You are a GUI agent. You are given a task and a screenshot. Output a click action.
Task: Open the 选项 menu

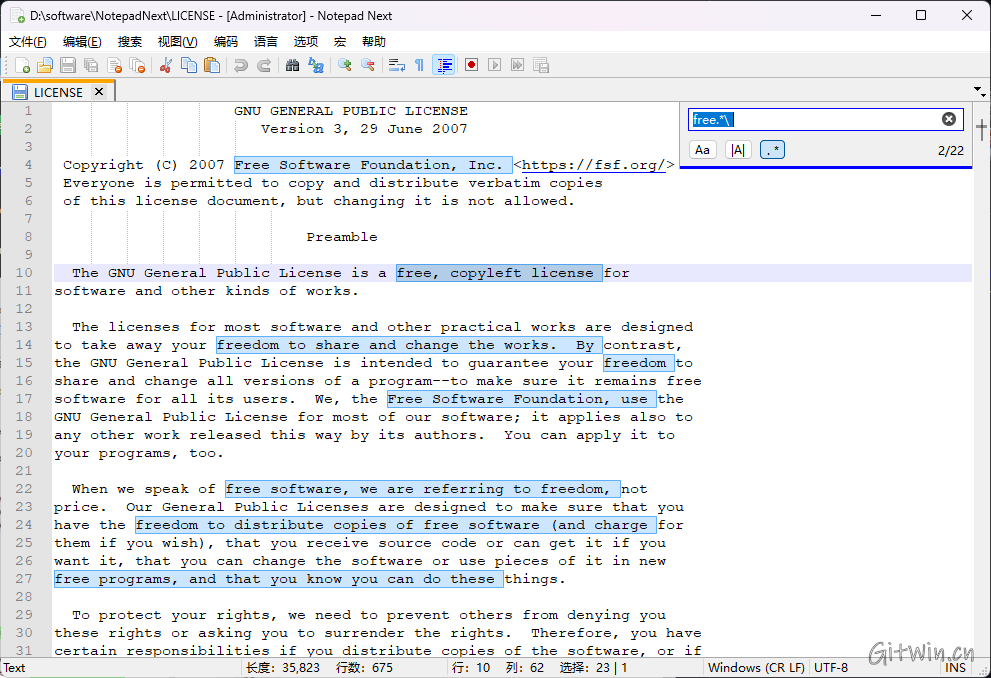306,42
